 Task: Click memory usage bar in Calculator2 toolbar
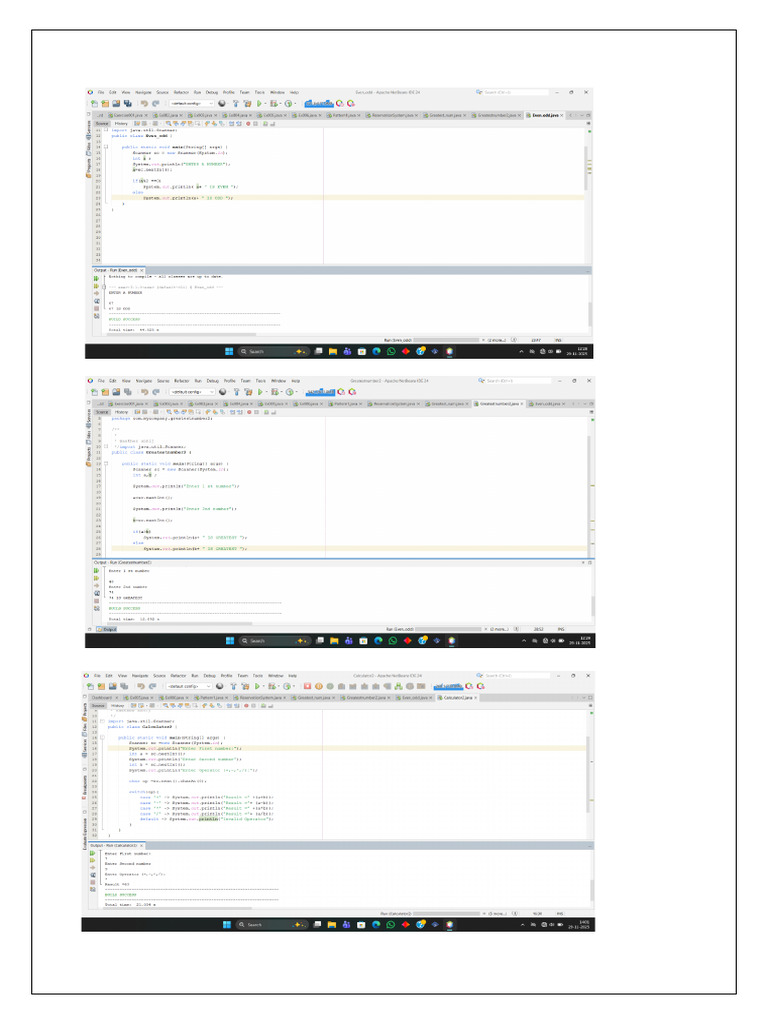point(448,686)
